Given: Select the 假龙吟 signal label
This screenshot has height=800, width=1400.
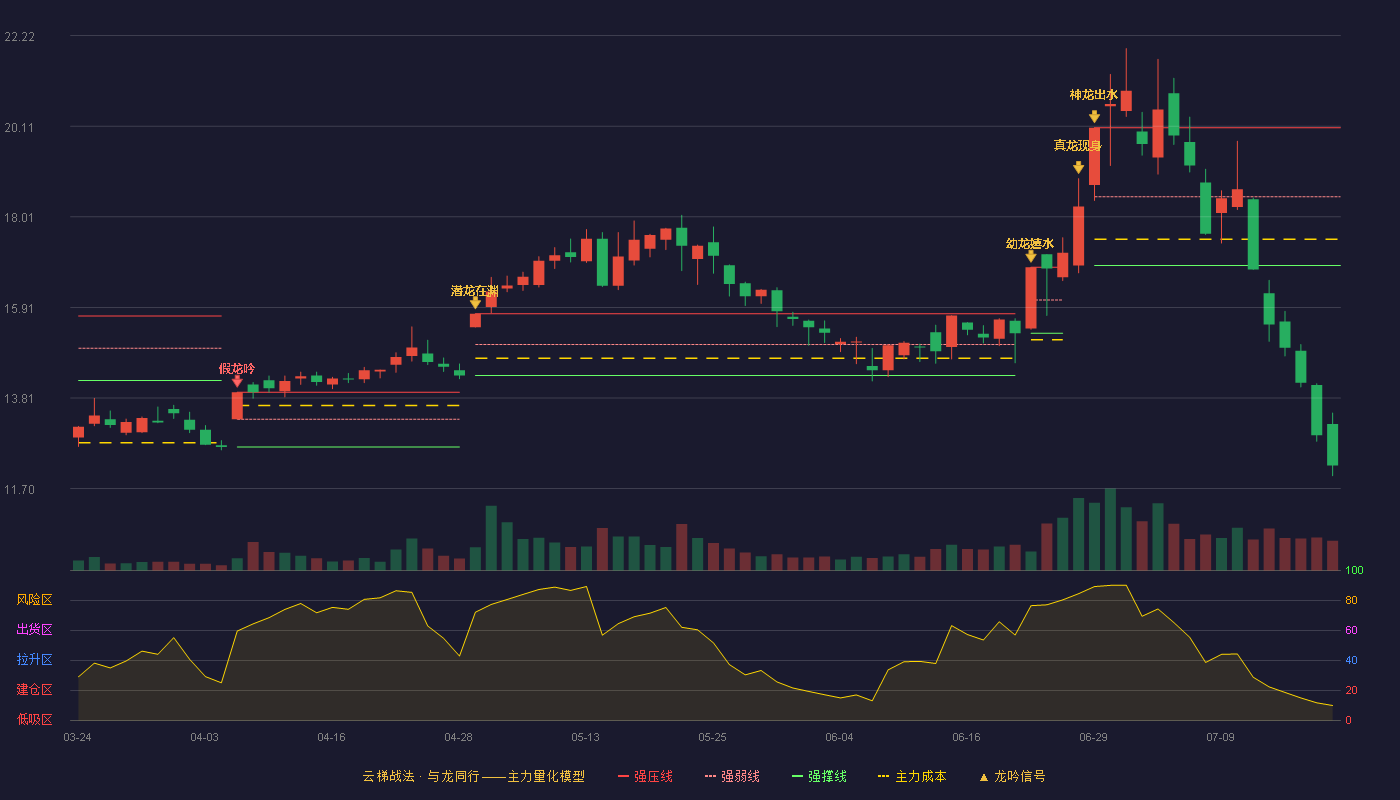Looking at the screenshot, I should pos(237,368).
